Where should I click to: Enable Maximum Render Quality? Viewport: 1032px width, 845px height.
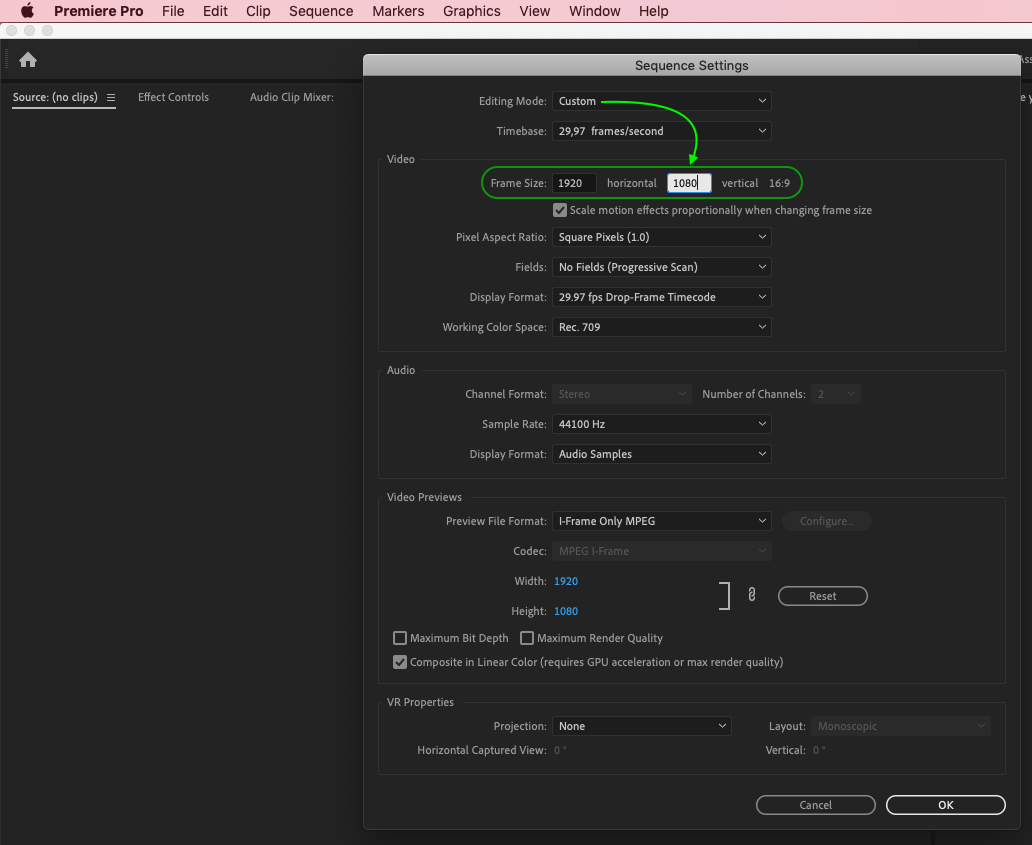(527, 638)
